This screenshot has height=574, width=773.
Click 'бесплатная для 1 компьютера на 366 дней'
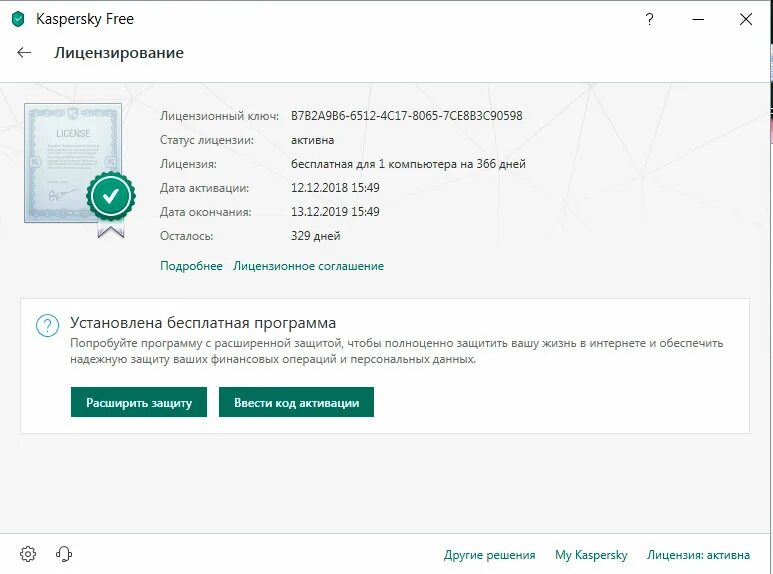408,164
